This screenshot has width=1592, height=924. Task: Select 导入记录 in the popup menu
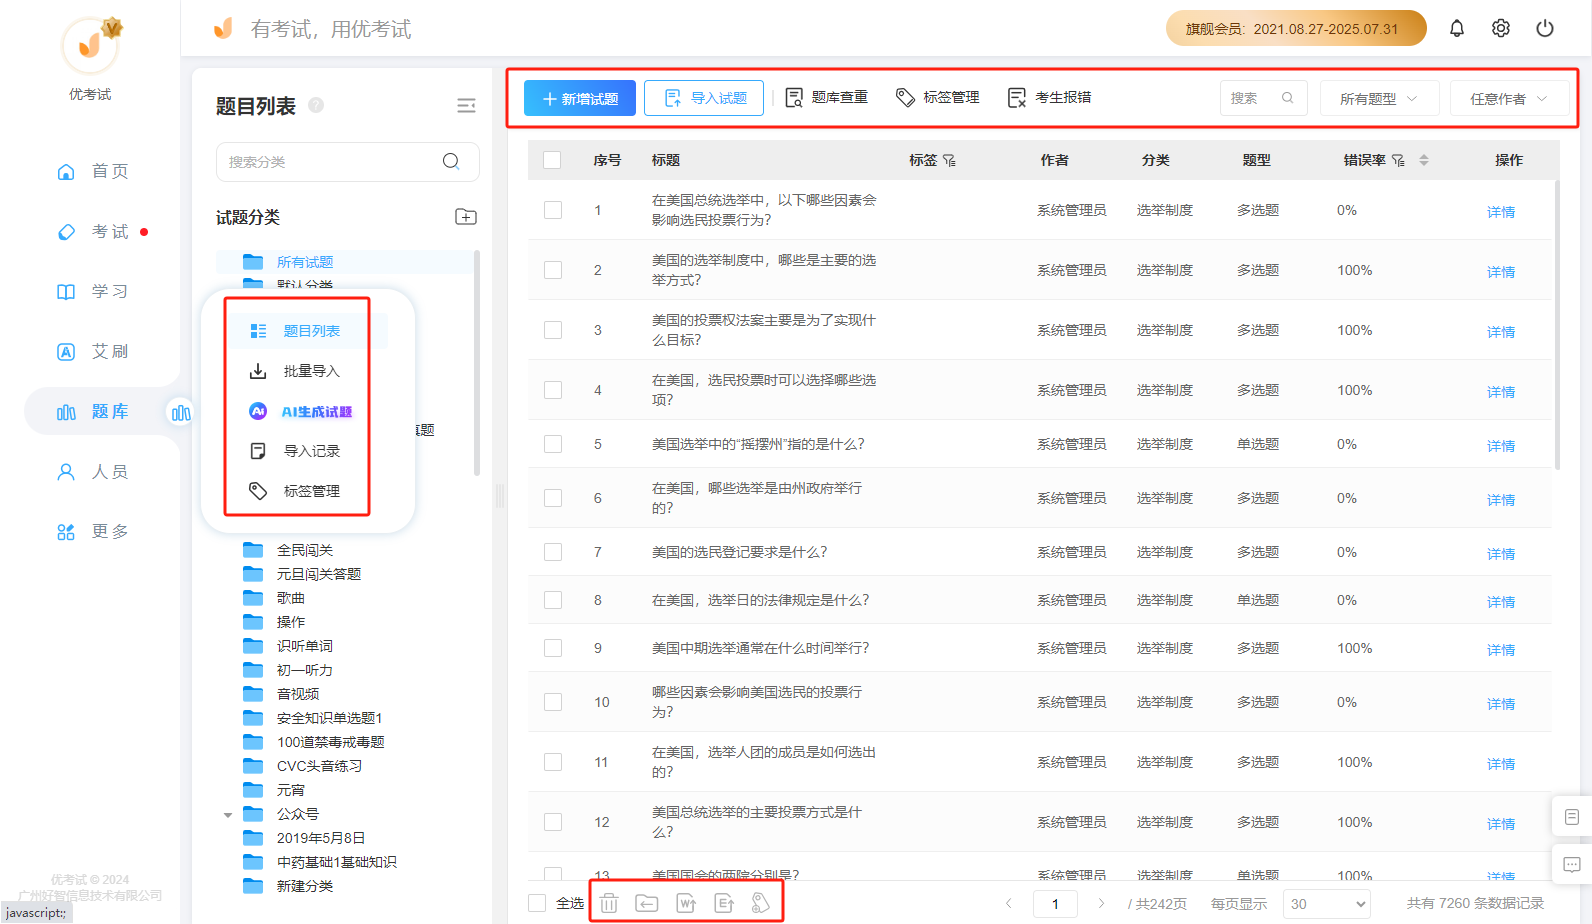point(310,451)
